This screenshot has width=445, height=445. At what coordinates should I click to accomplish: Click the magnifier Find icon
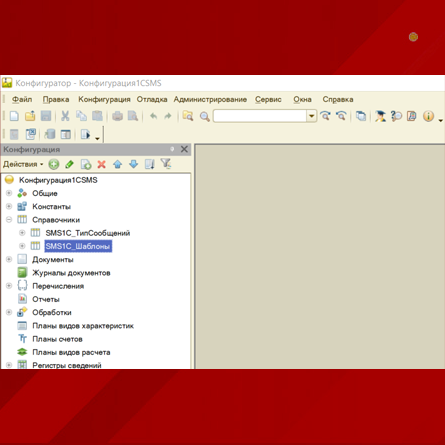pos(204,116)
